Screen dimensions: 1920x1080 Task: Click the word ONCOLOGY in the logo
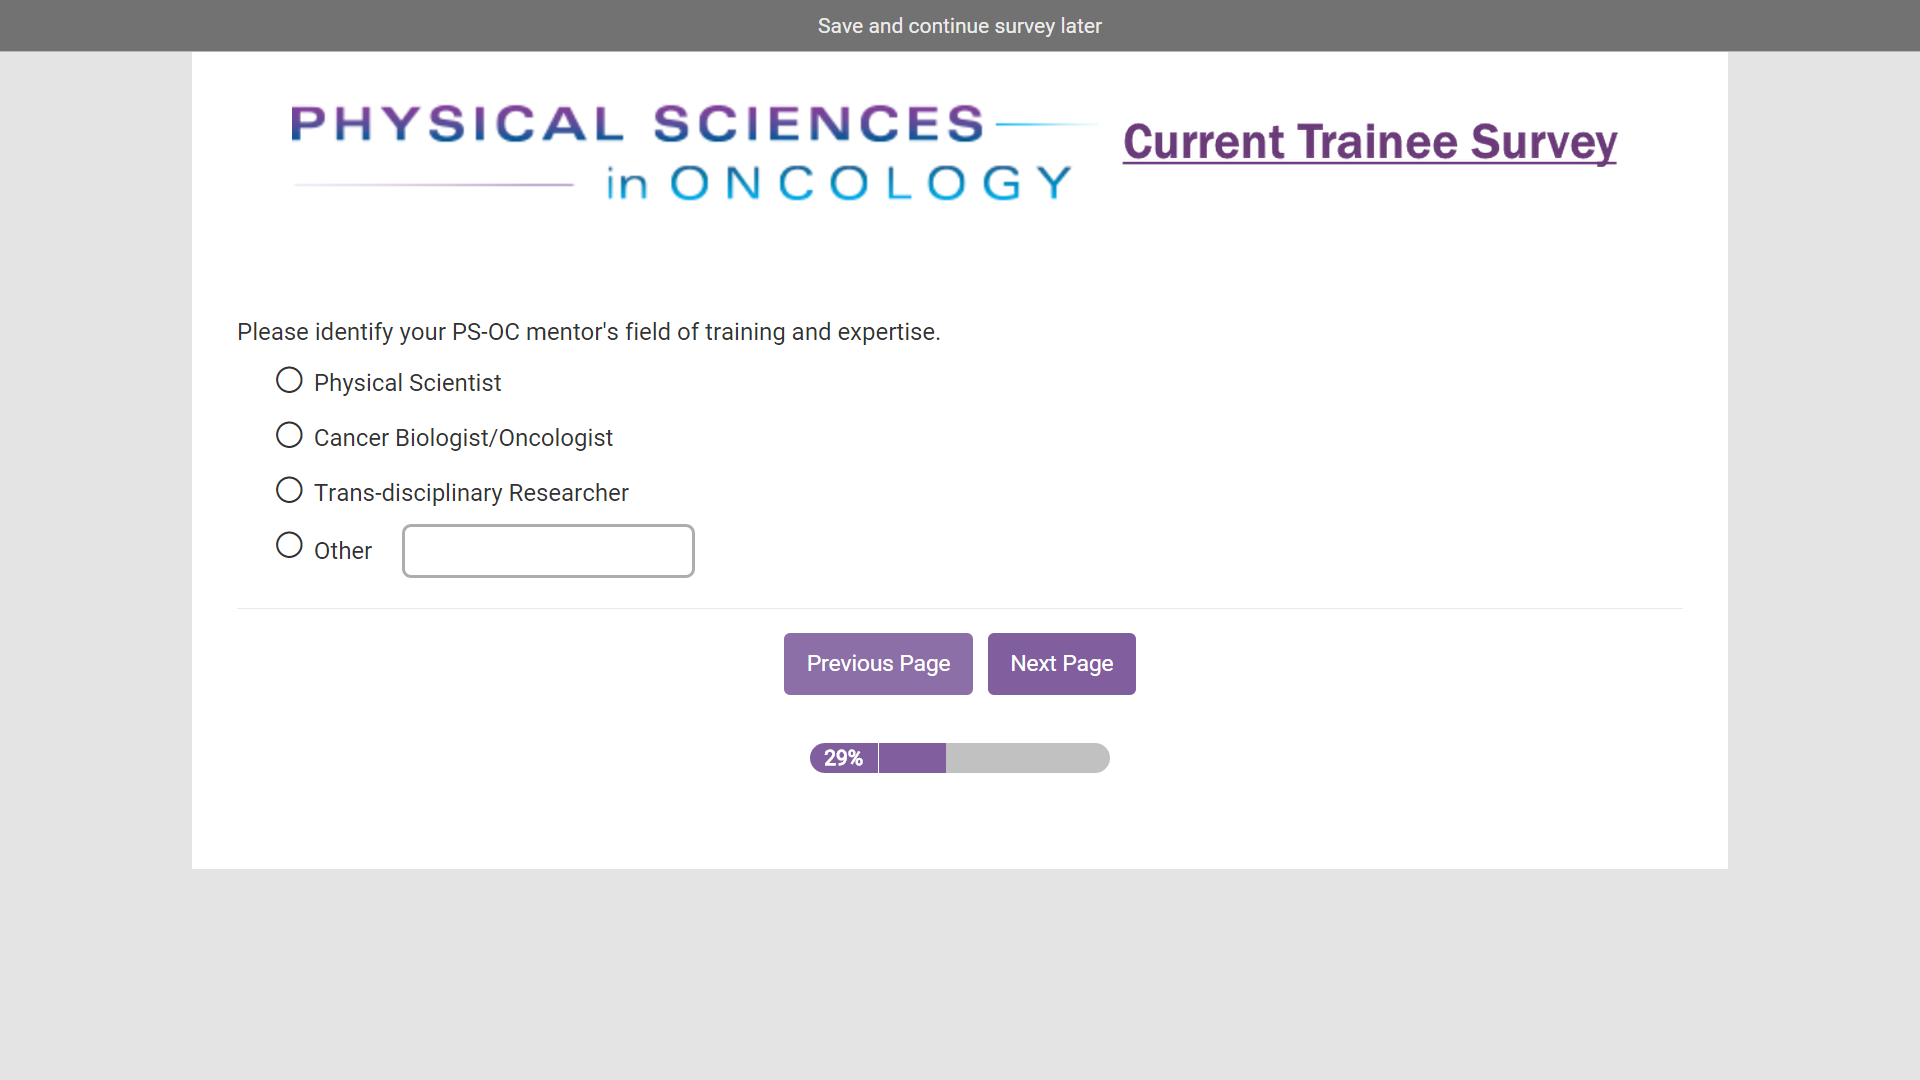870,184
